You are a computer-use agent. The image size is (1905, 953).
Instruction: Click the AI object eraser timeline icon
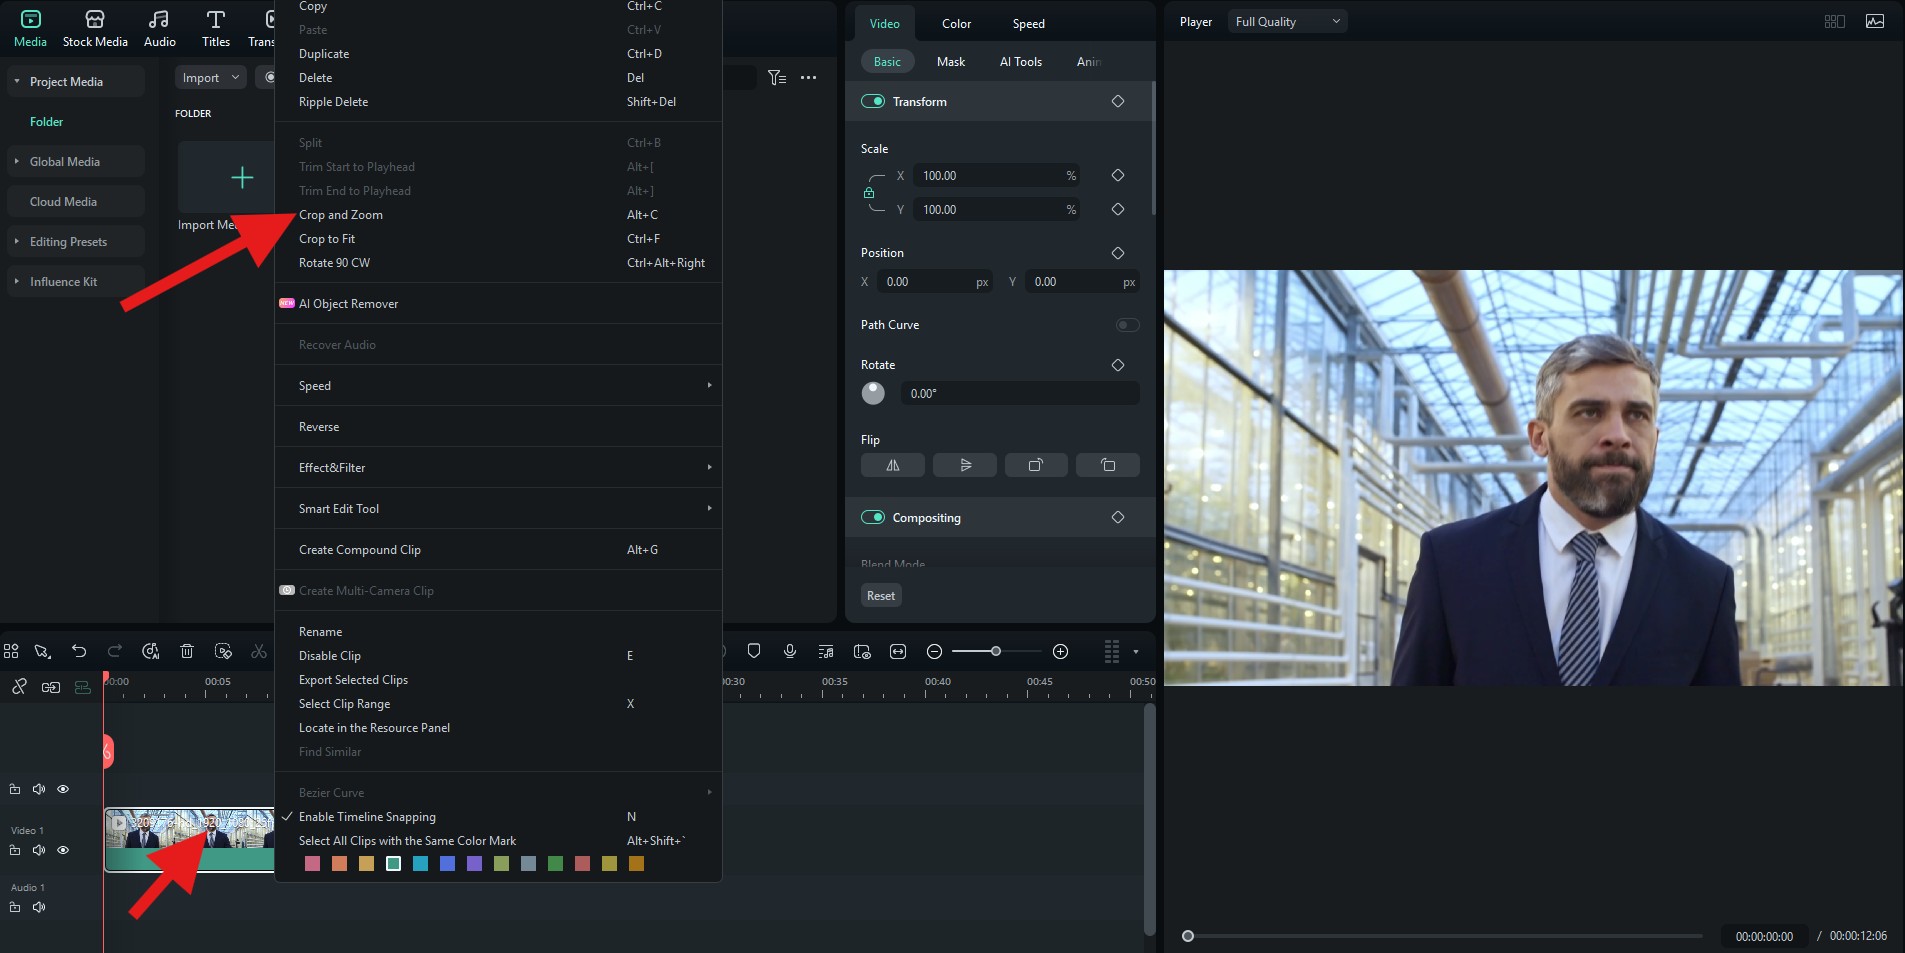[x=223, y=651]
